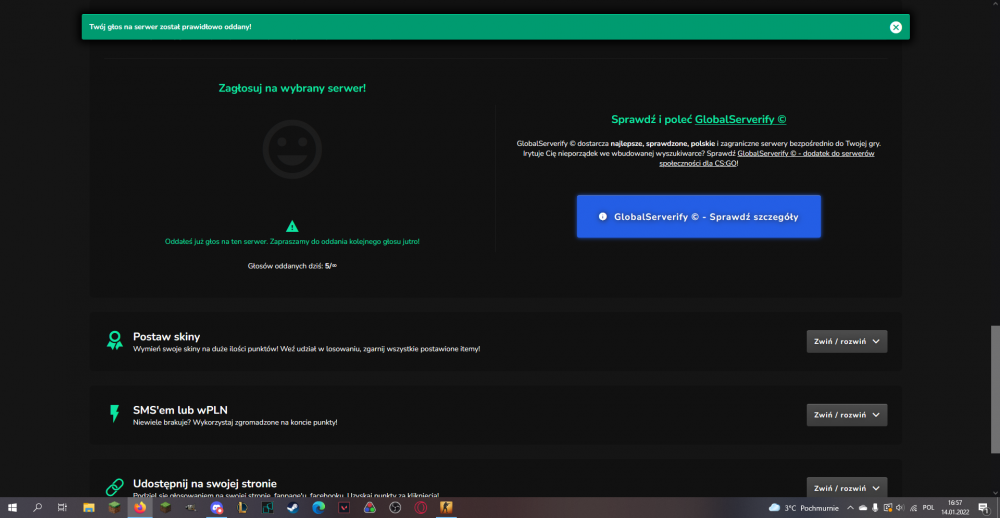Open Opera browser from the taskbar
Image resolution: width=1000 pixels, height=518 pixels.
420,508
